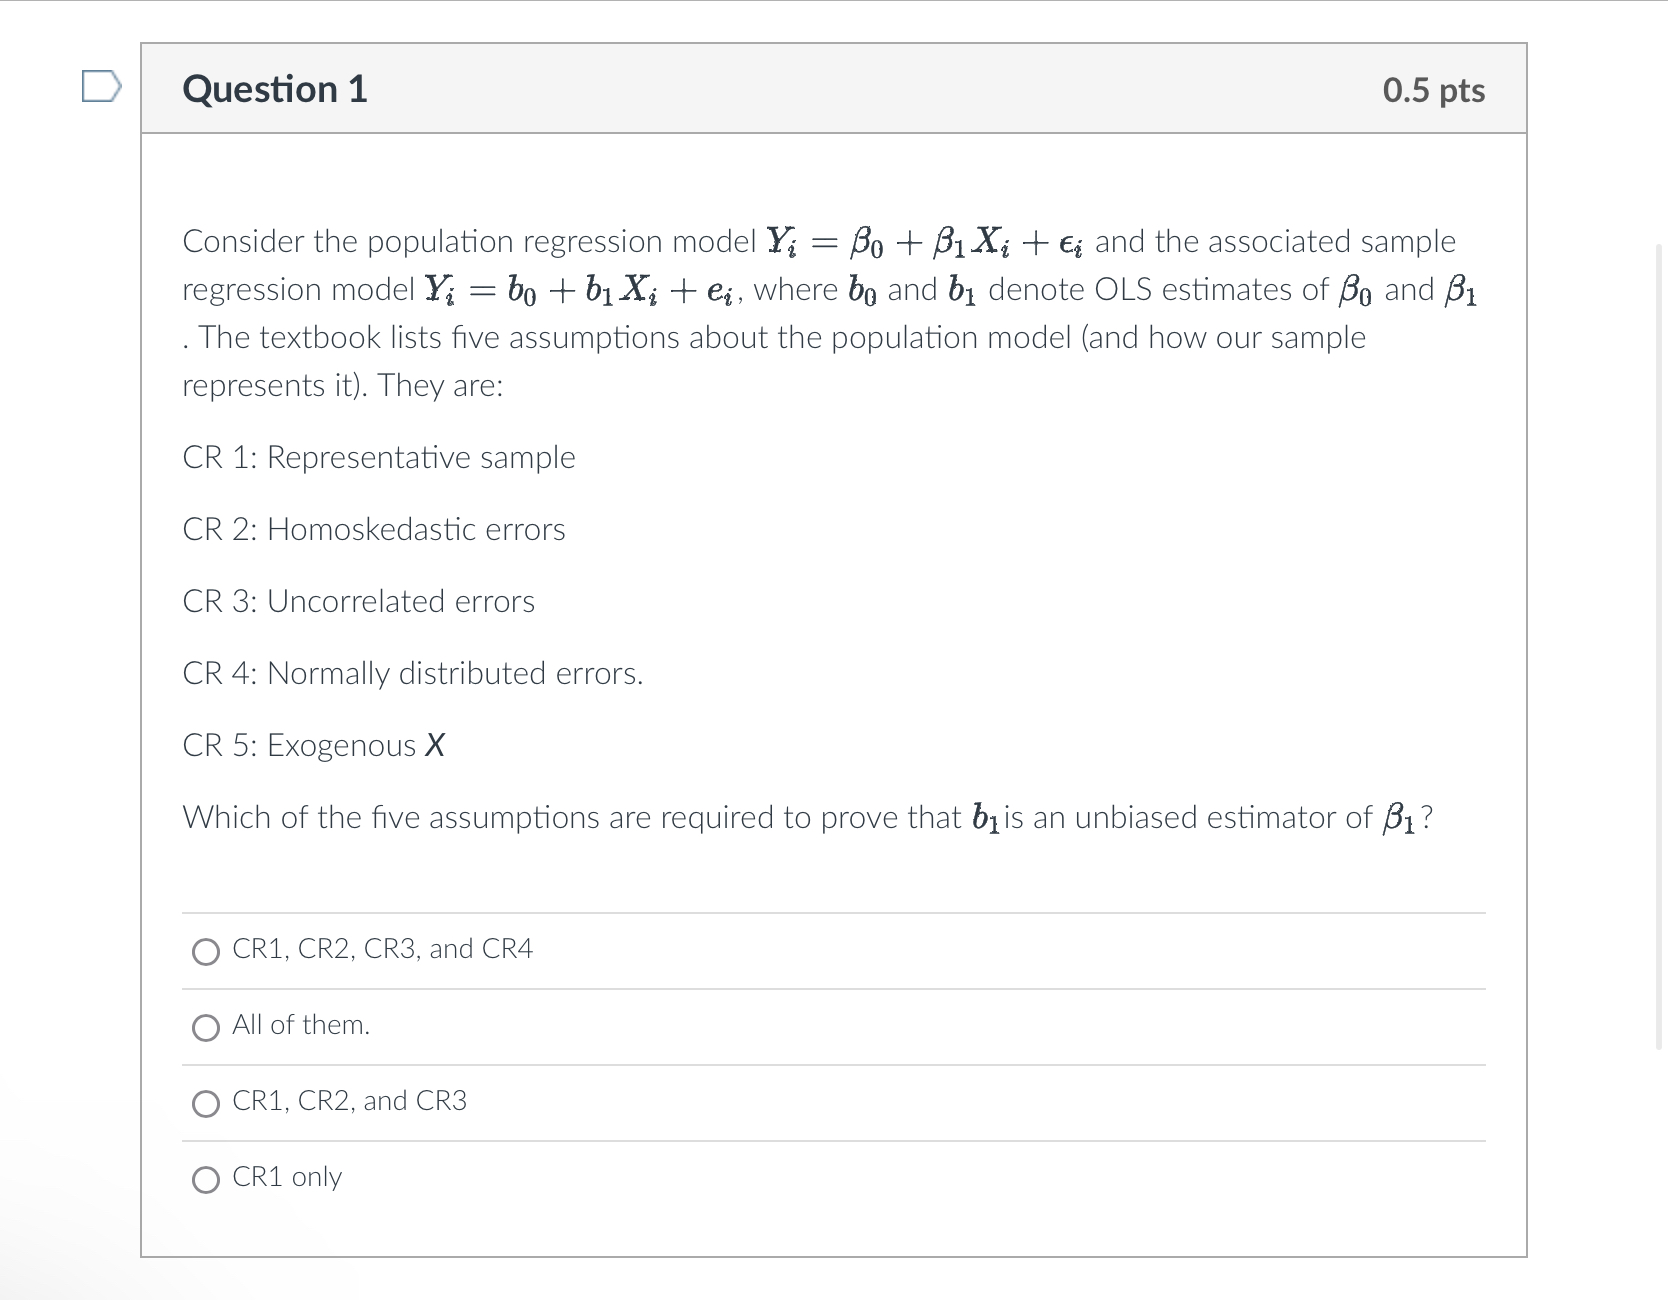Click the 'CR1, CR2, CR3, and CR4' answer label
This screenshot has height=1300, width=1668.
click(x=382, y=949)
